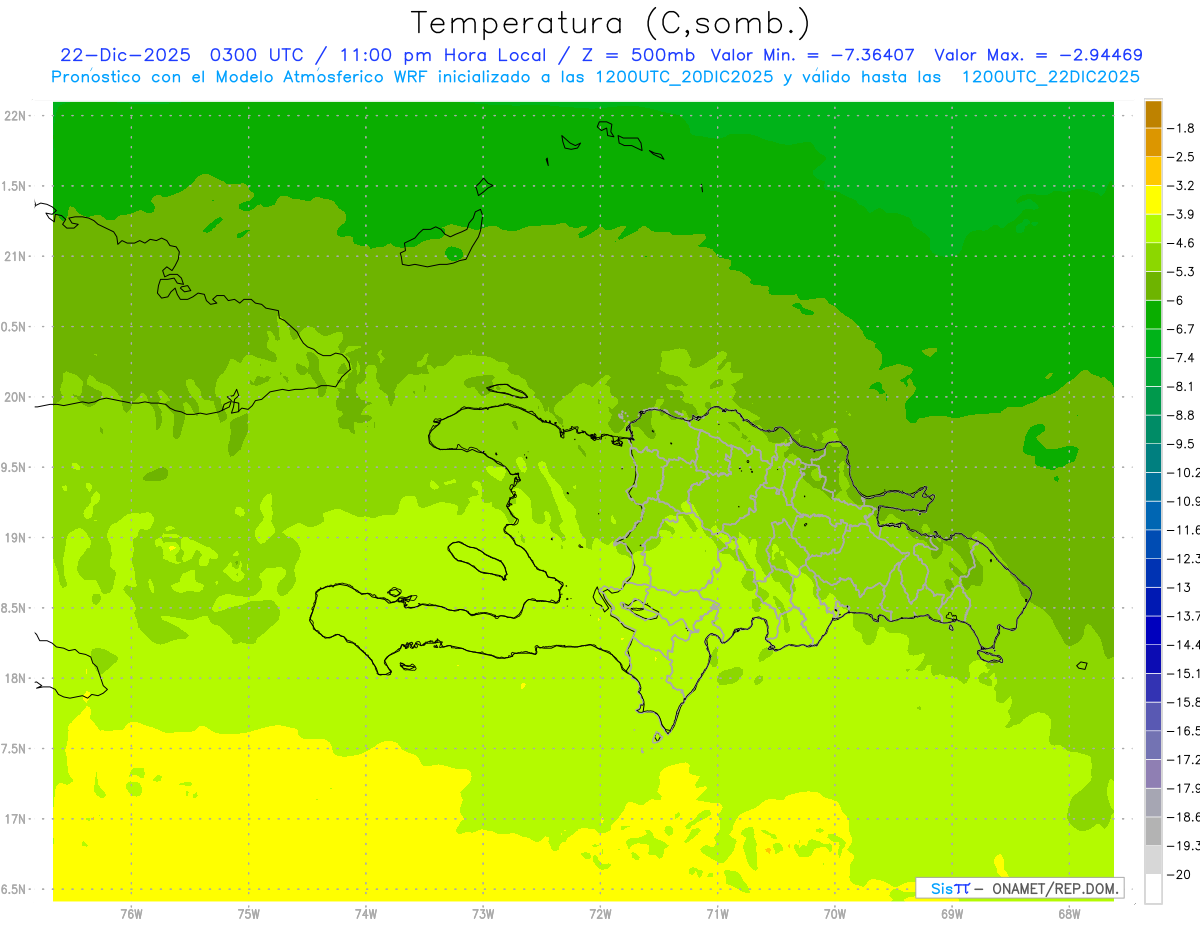This screenshot has width=1200, height=927.
Task: Click the 'Temperatura (C,somb.)' chart title
Action: (x=611, y=23)
